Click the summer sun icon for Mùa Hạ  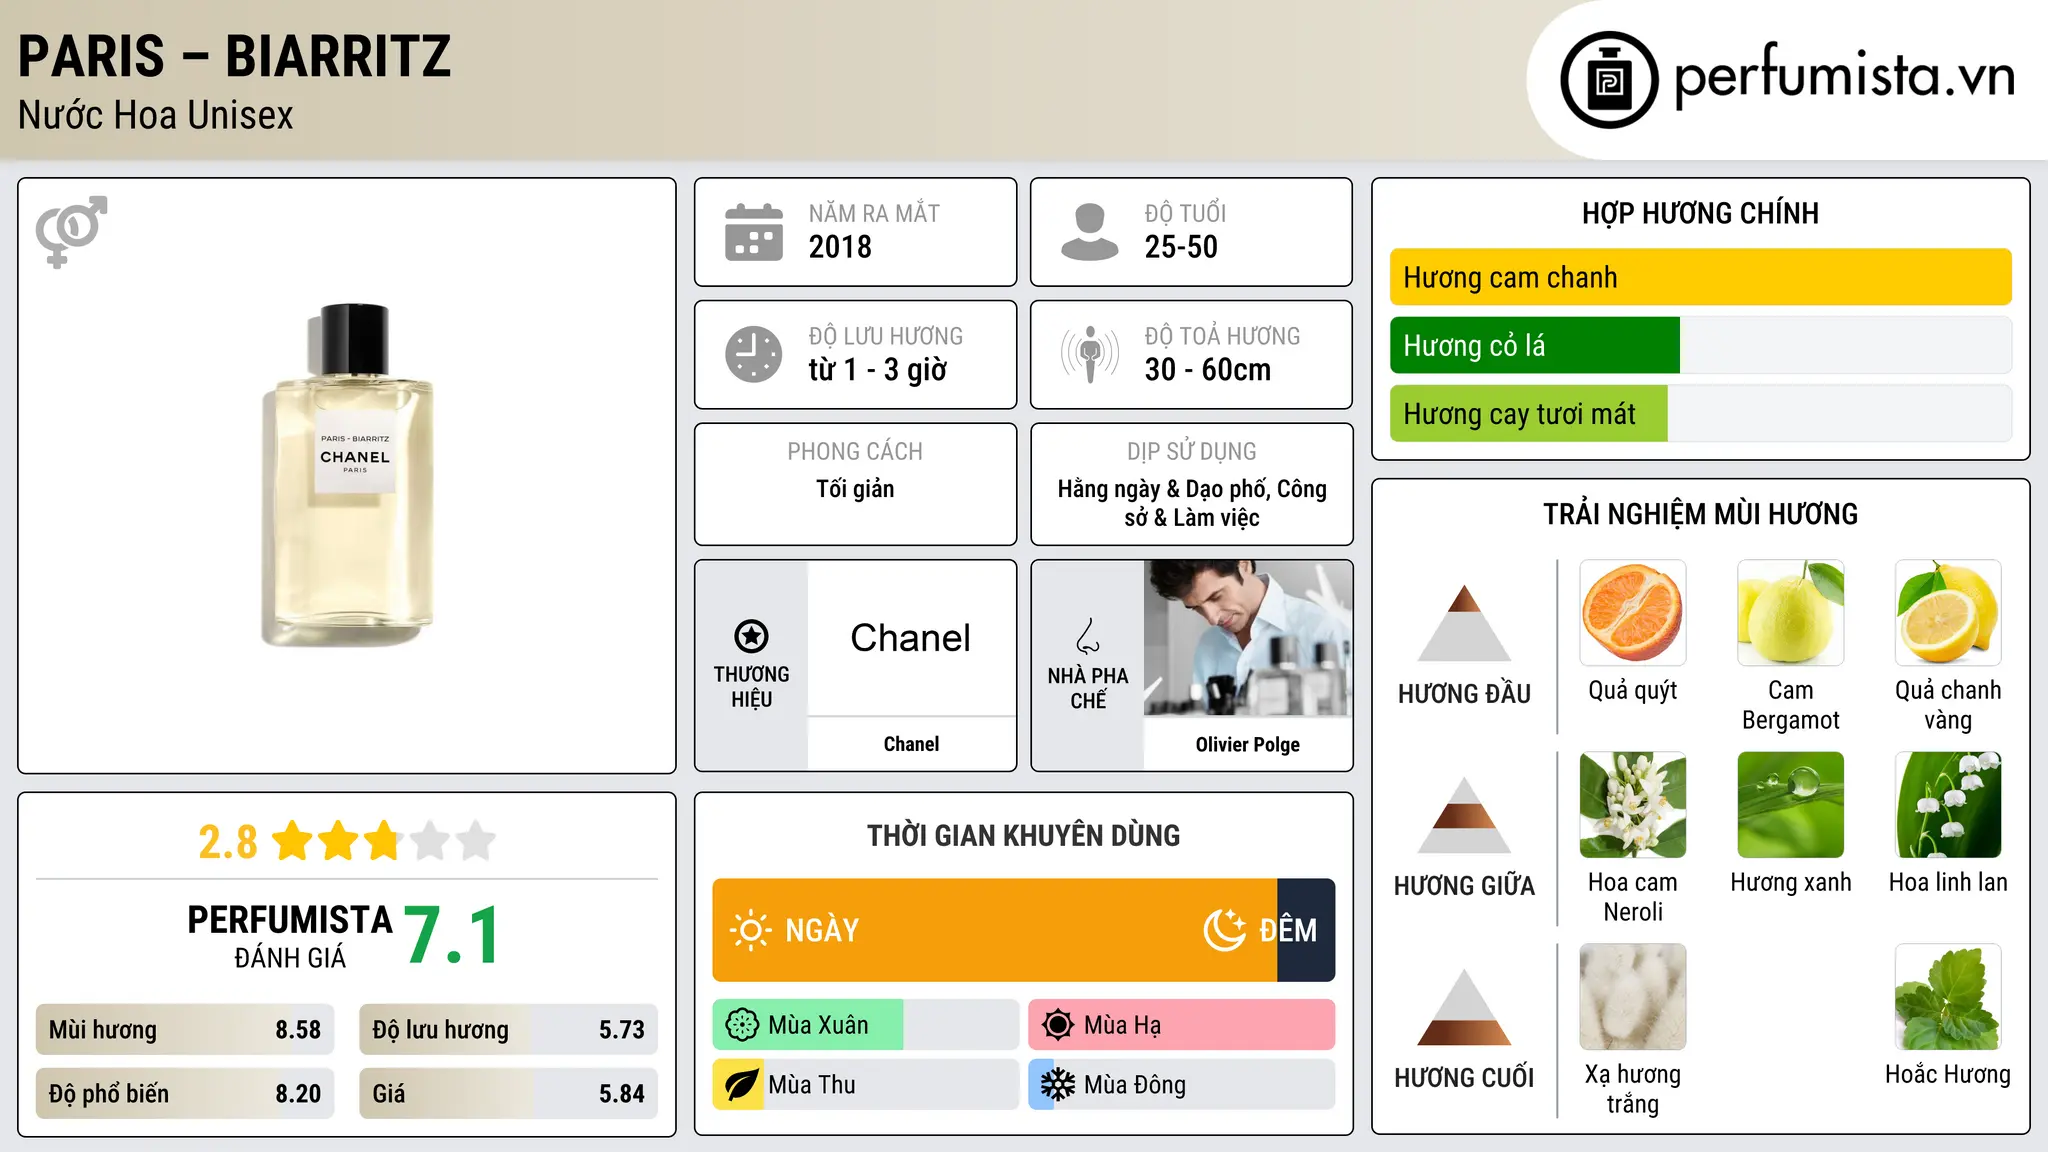tap(1058, 1025)
